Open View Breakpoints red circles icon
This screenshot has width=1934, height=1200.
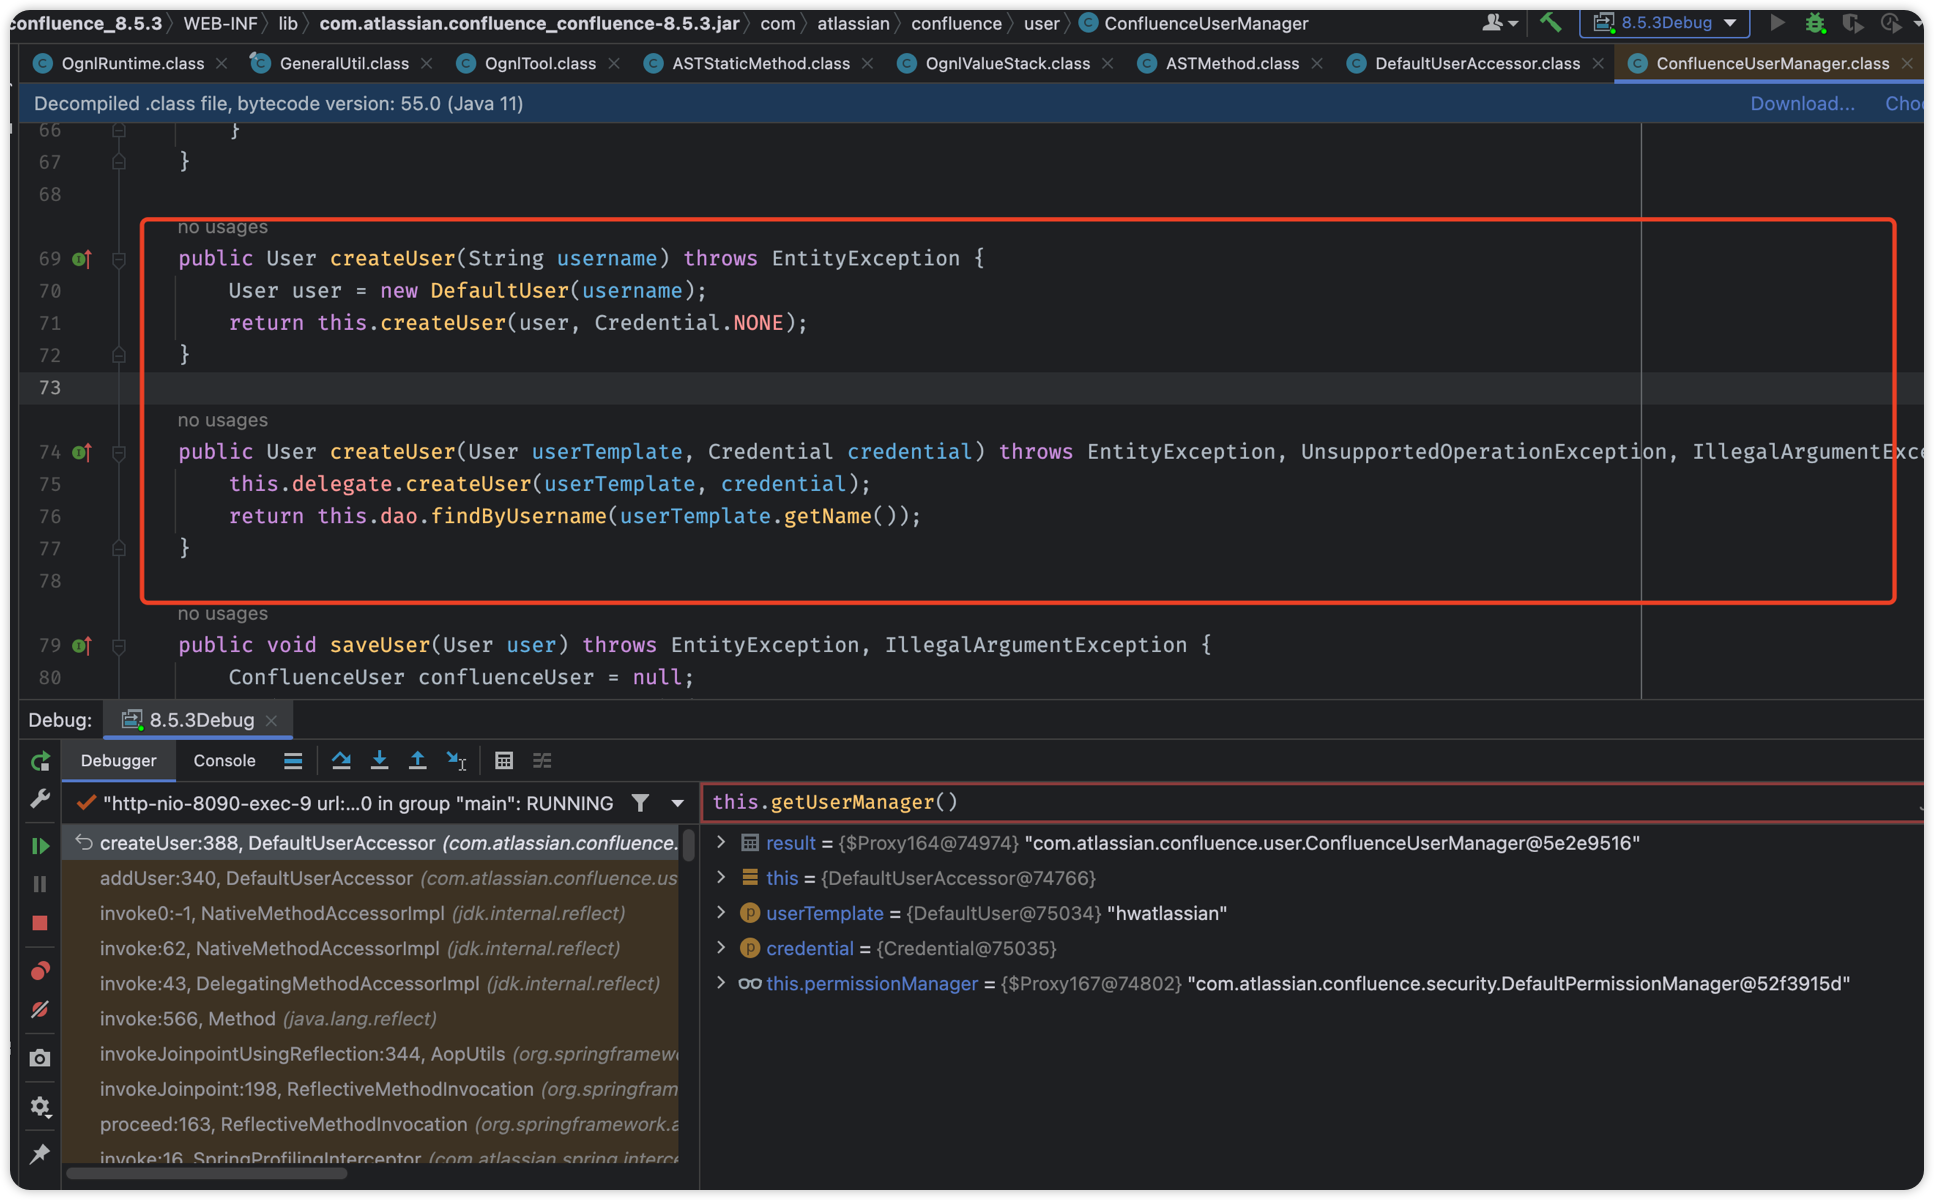(40, 971)
